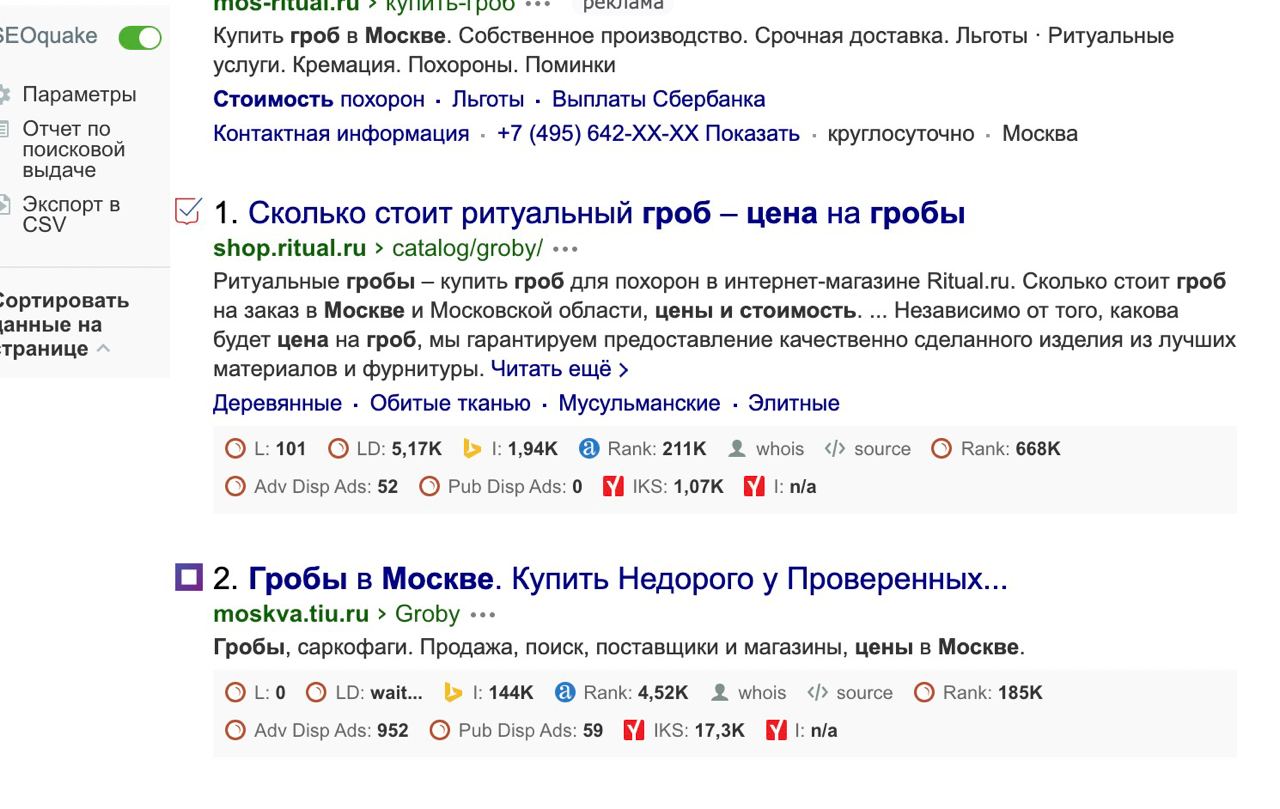1280x809 pixels.
Task: Click LD: 5,17K metric
Action: pos(384,449)
